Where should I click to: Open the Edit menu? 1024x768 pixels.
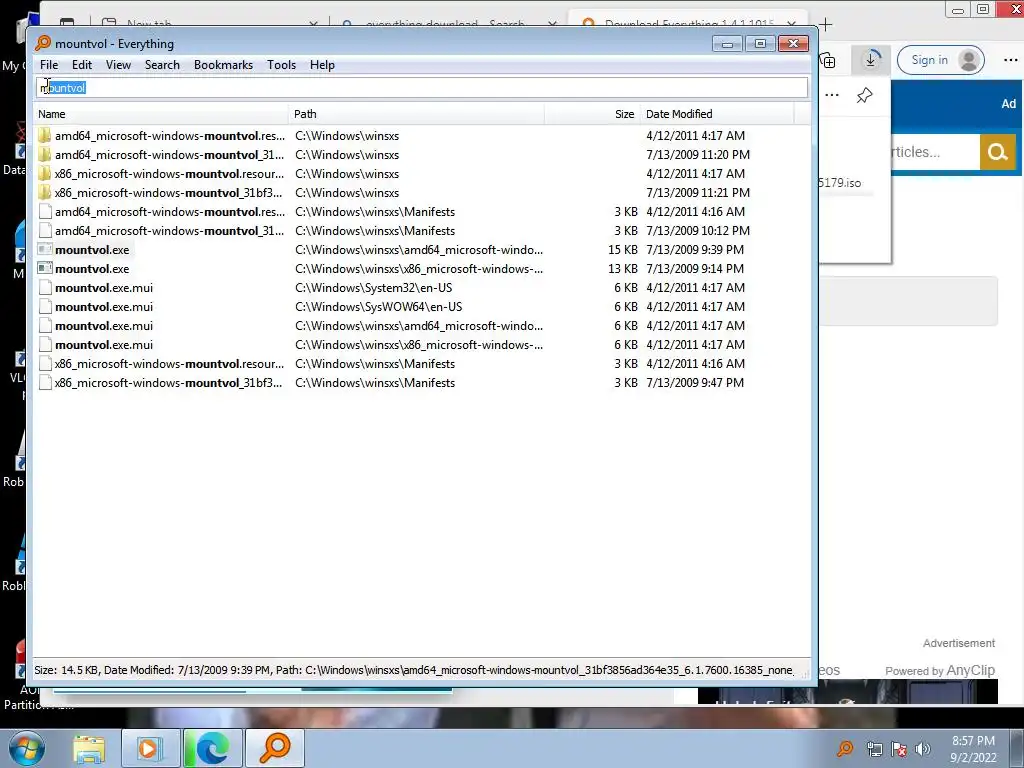pyautogui.click(x=82, y=65)
